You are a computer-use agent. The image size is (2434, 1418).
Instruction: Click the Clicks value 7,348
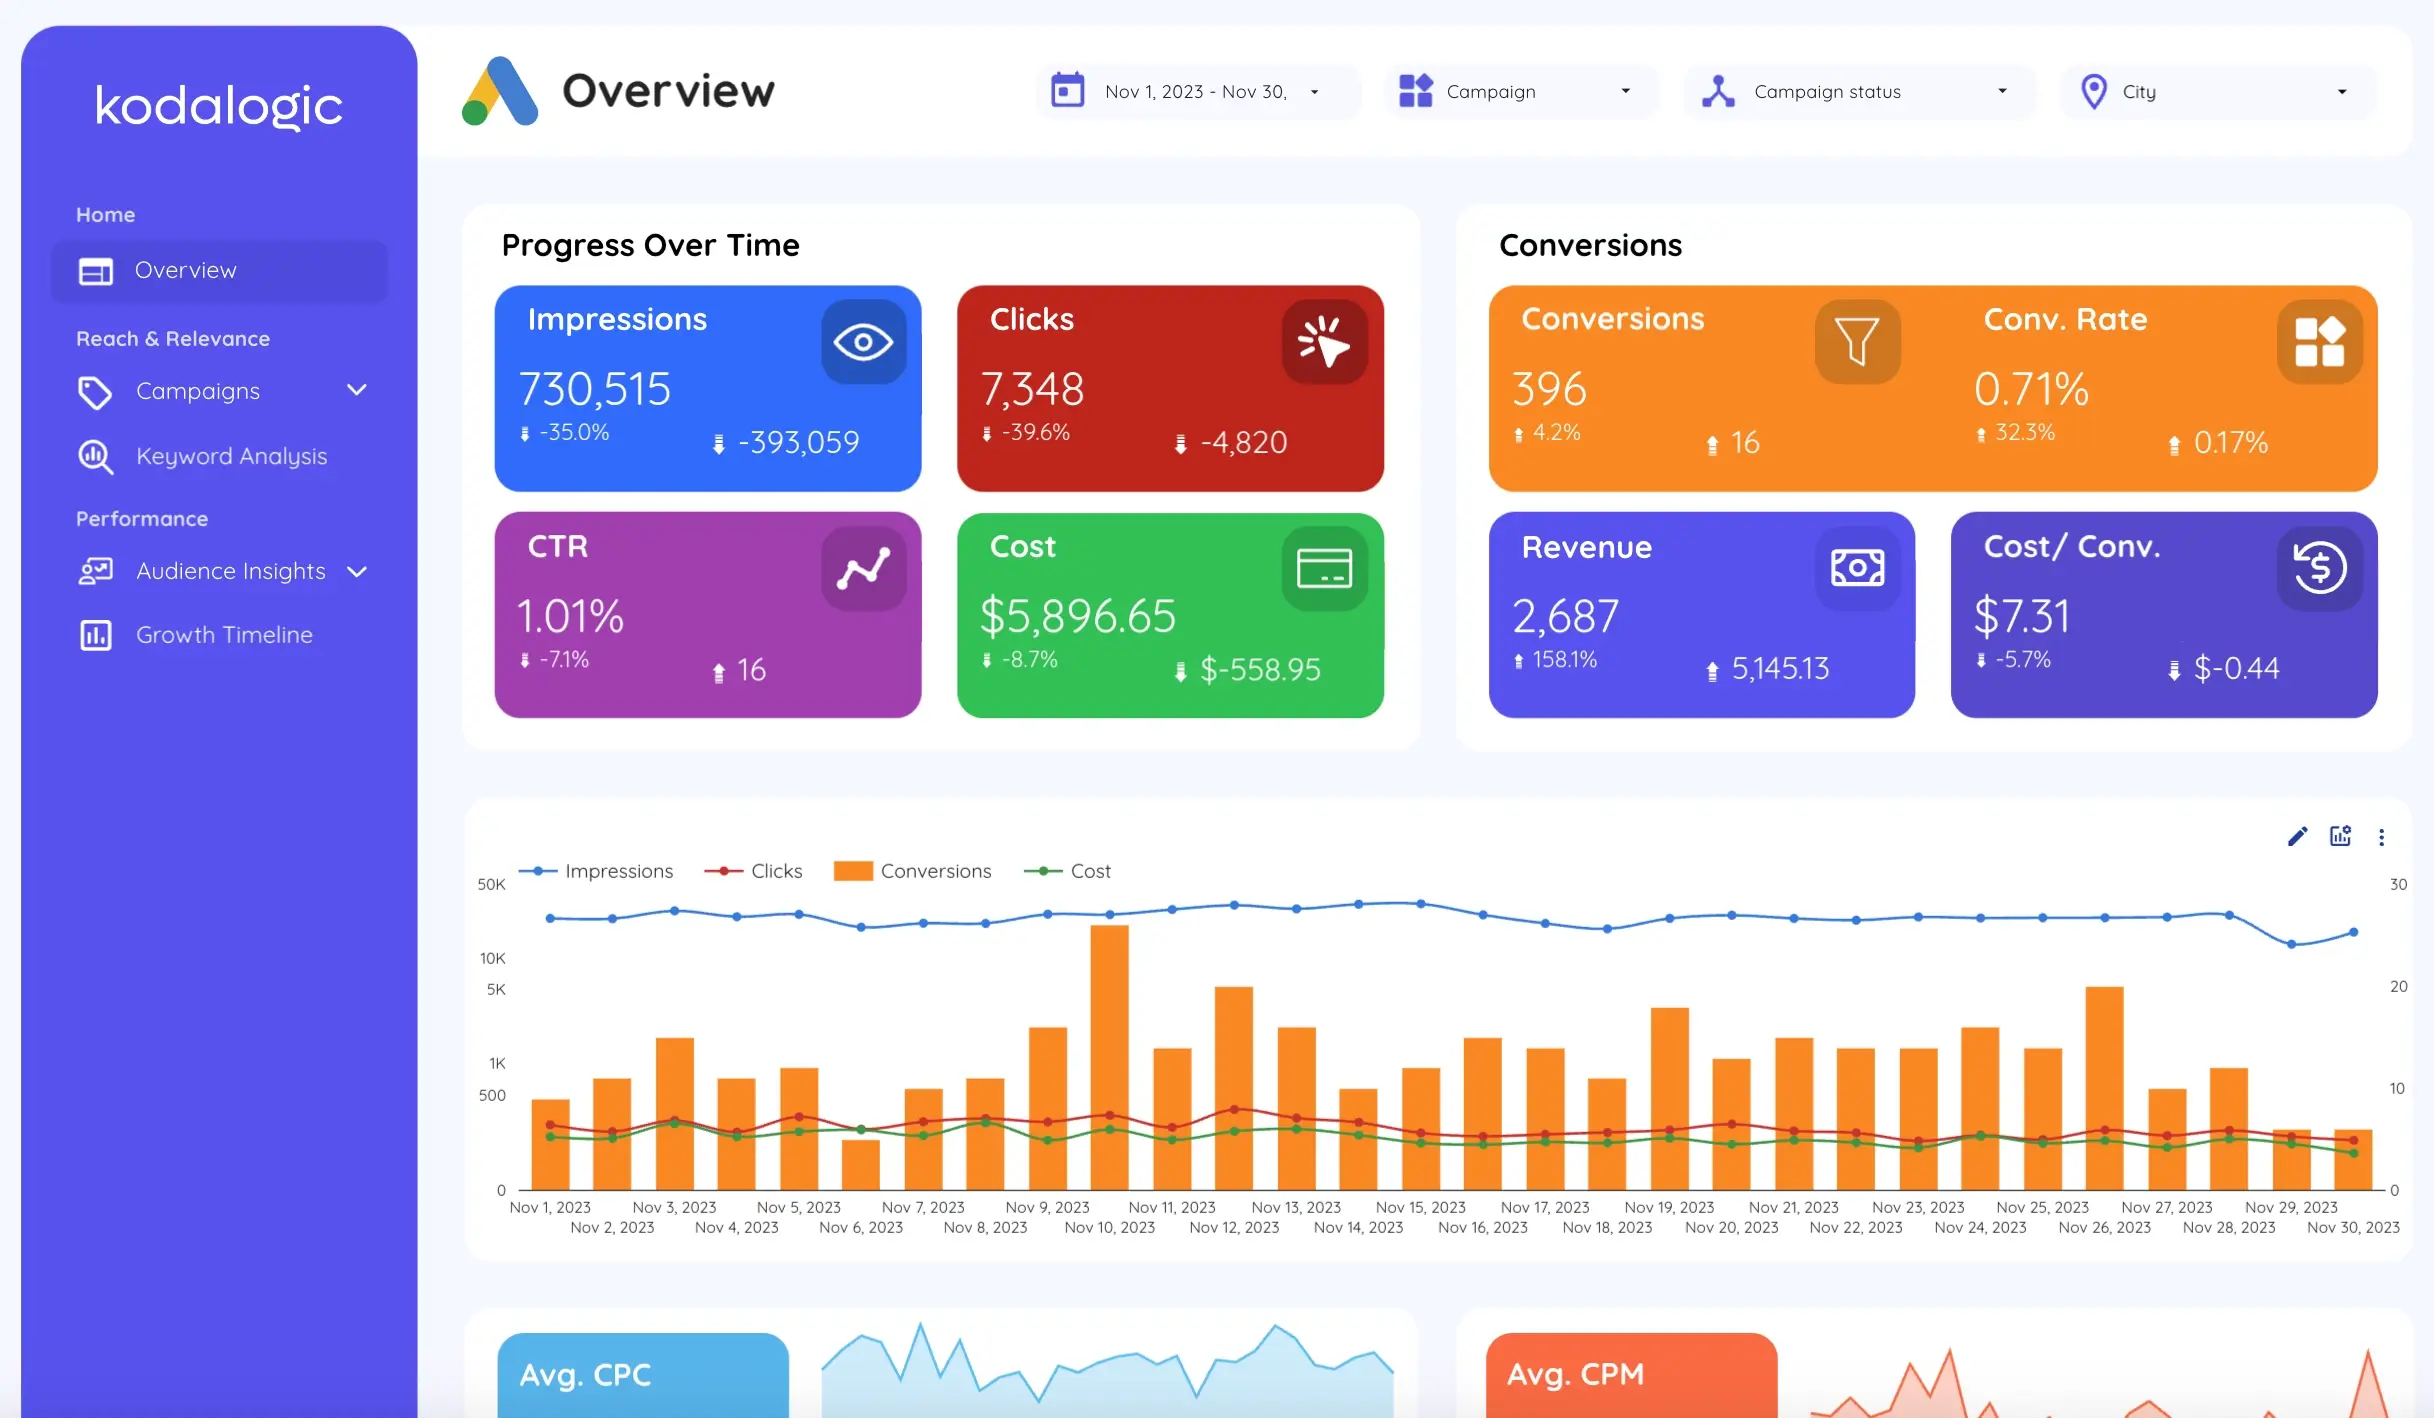tap(1032, 389)
